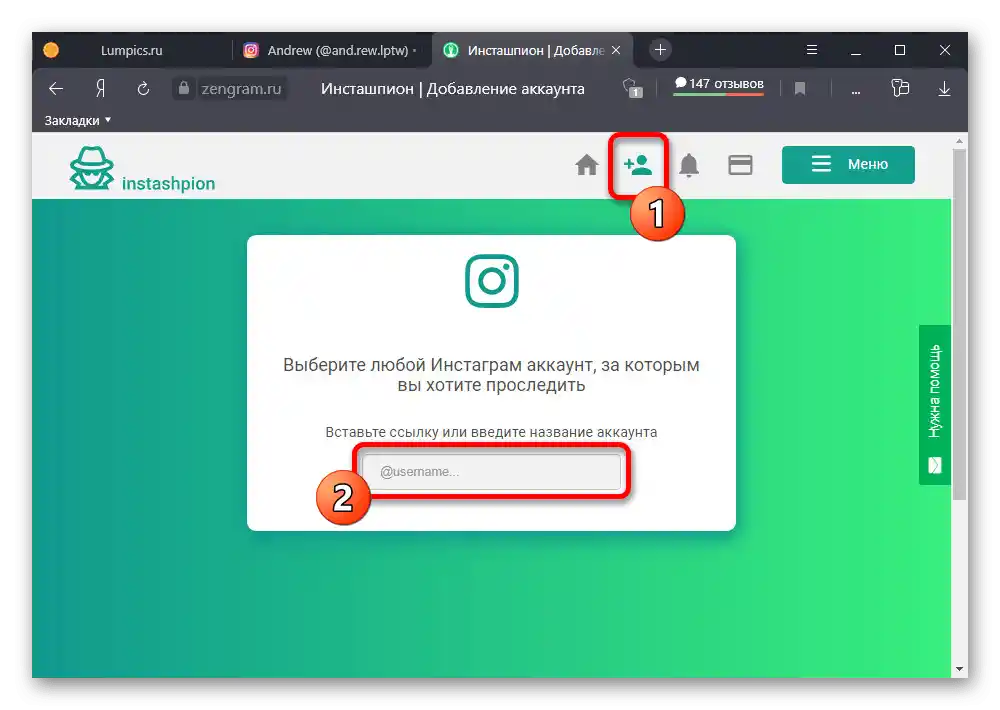Click the Yandex Я icon
Screen dimensions: 1000x710
click(x=100, y=88)
